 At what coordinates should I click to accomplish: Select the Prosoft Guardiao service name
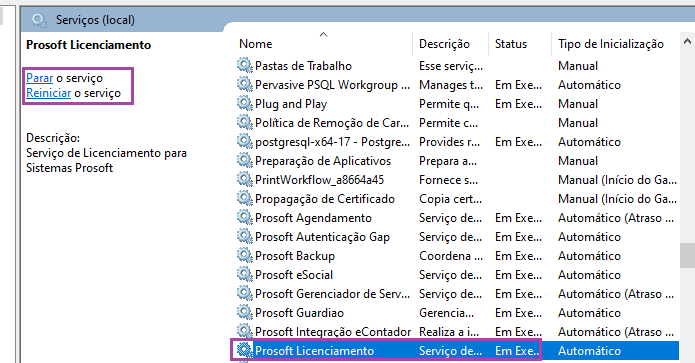point(299,313)
